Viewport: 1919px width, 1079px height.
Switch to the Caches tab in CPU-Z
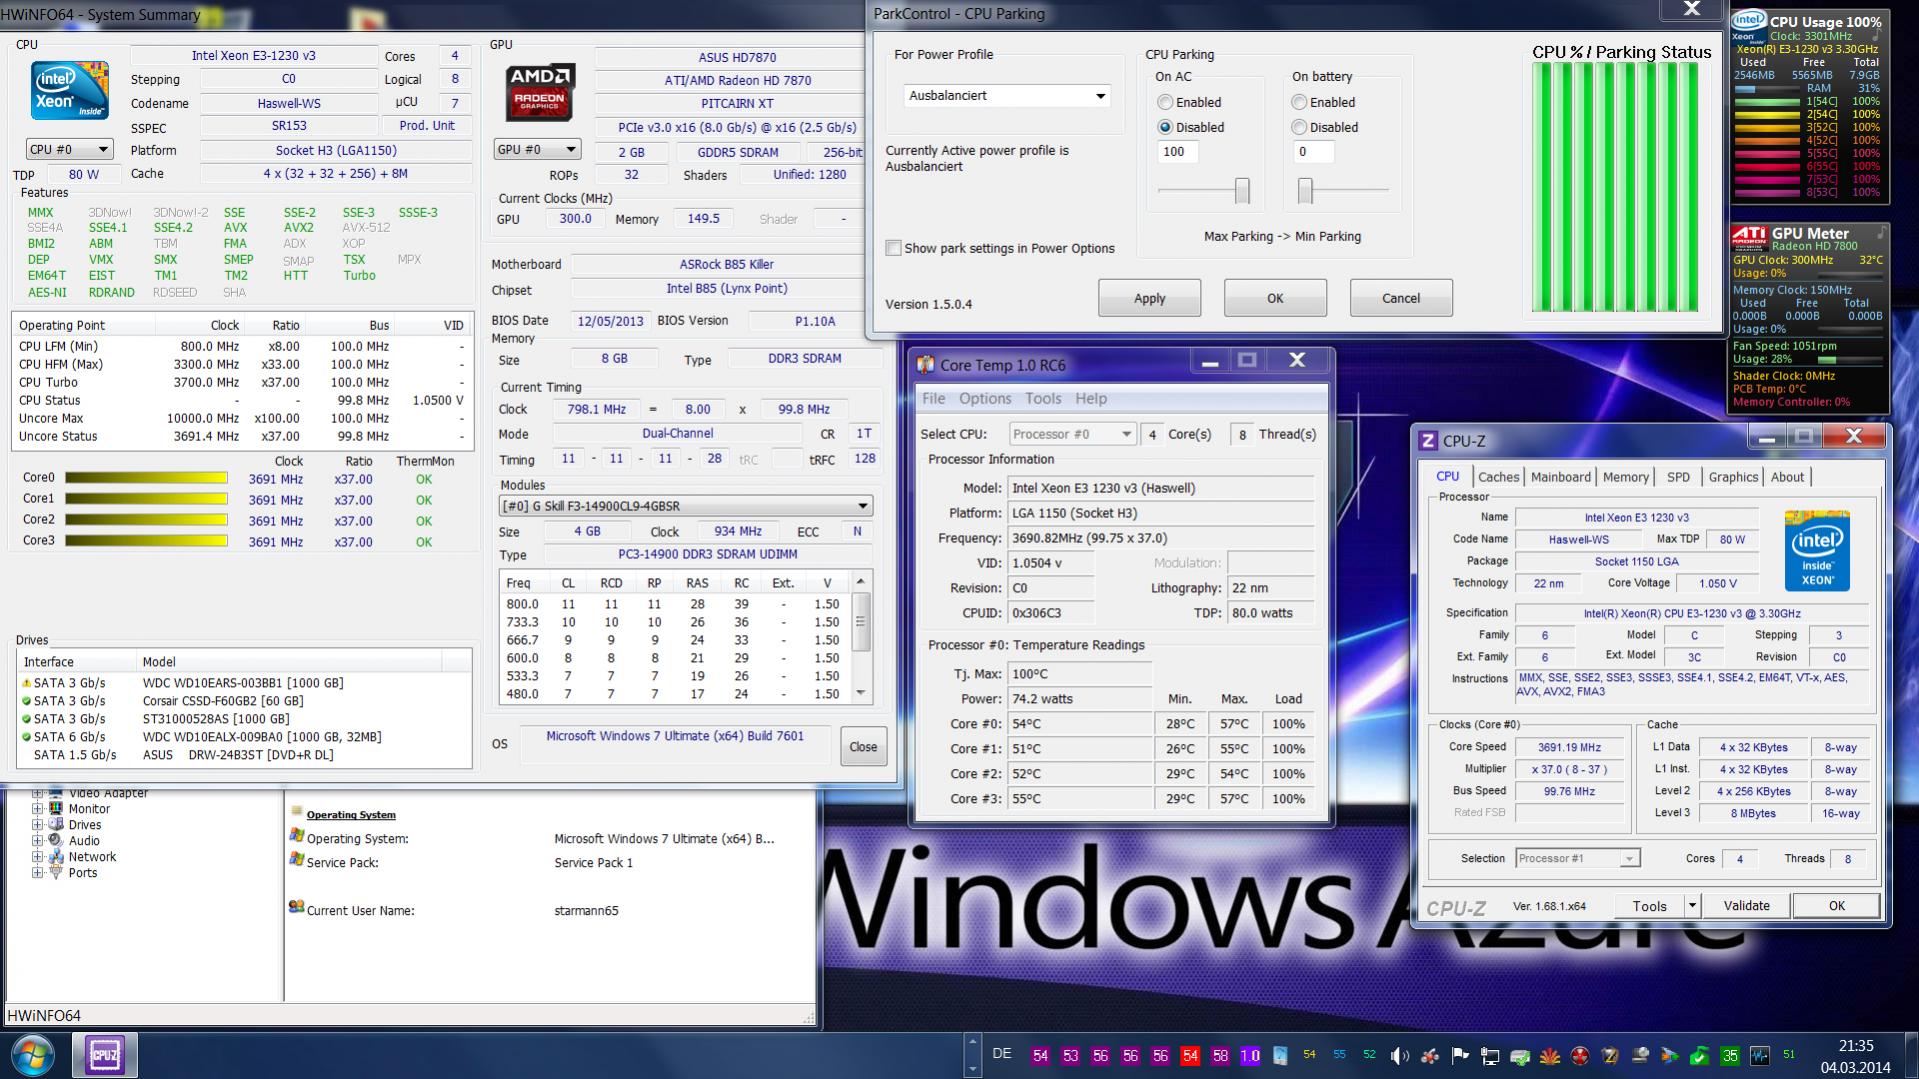(x=1498, y=477)
